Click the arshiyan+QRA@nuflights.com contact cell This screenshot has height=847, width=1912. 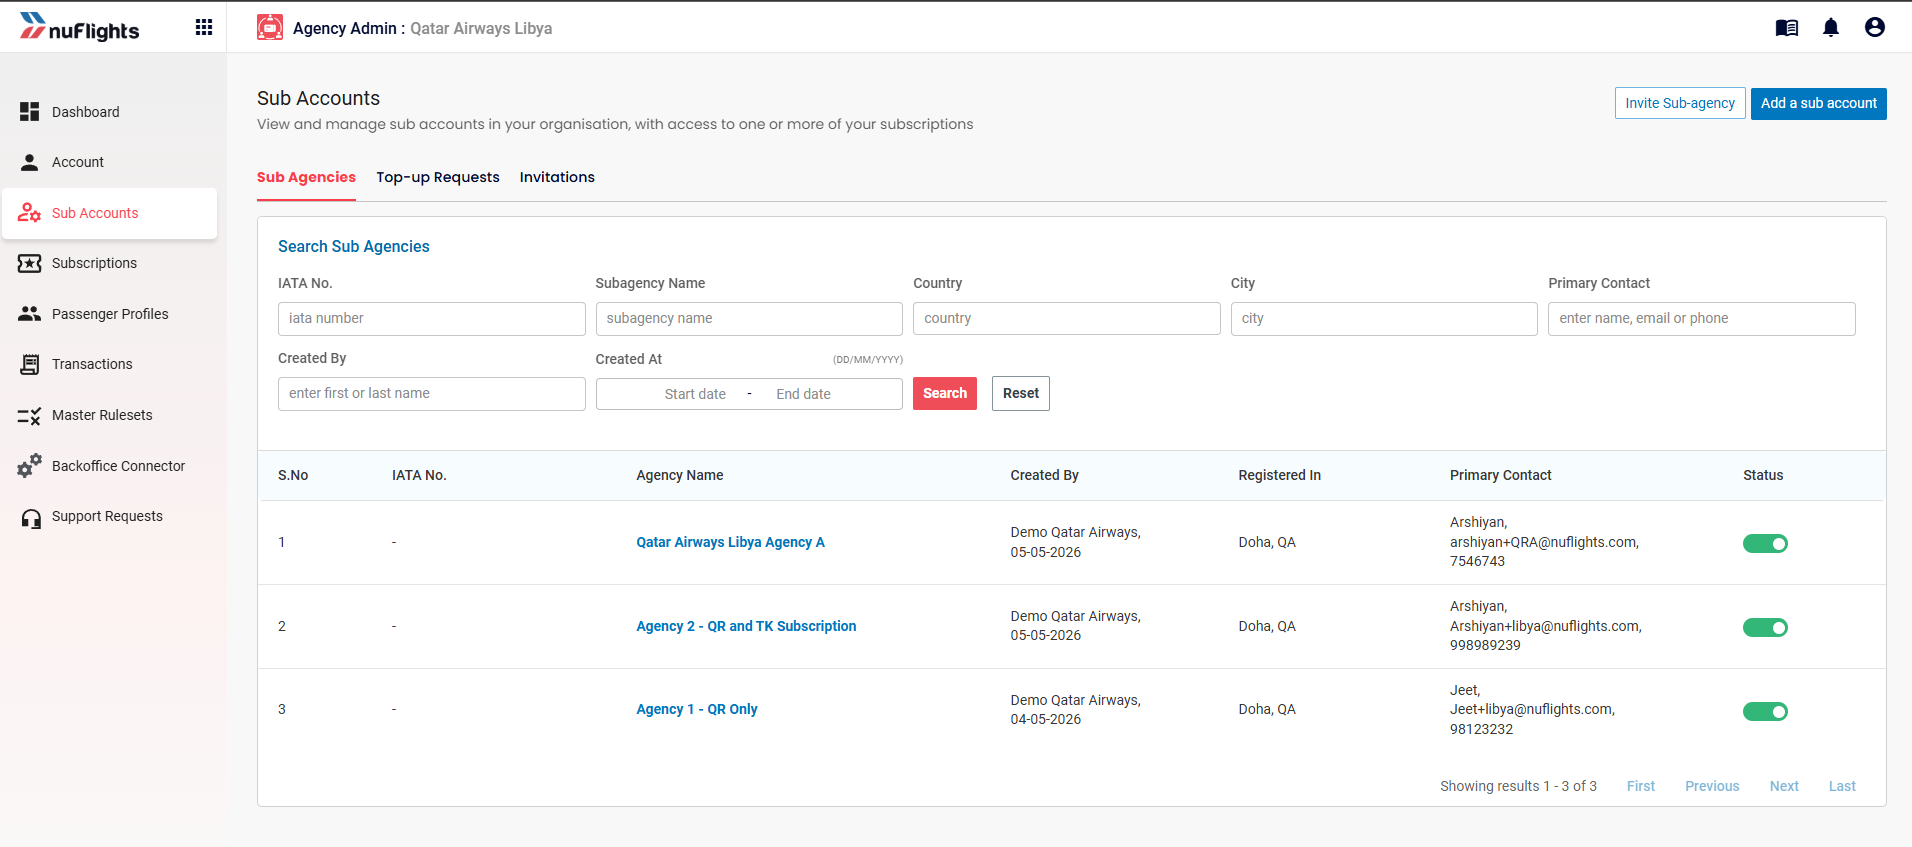tap(1544, 542)
